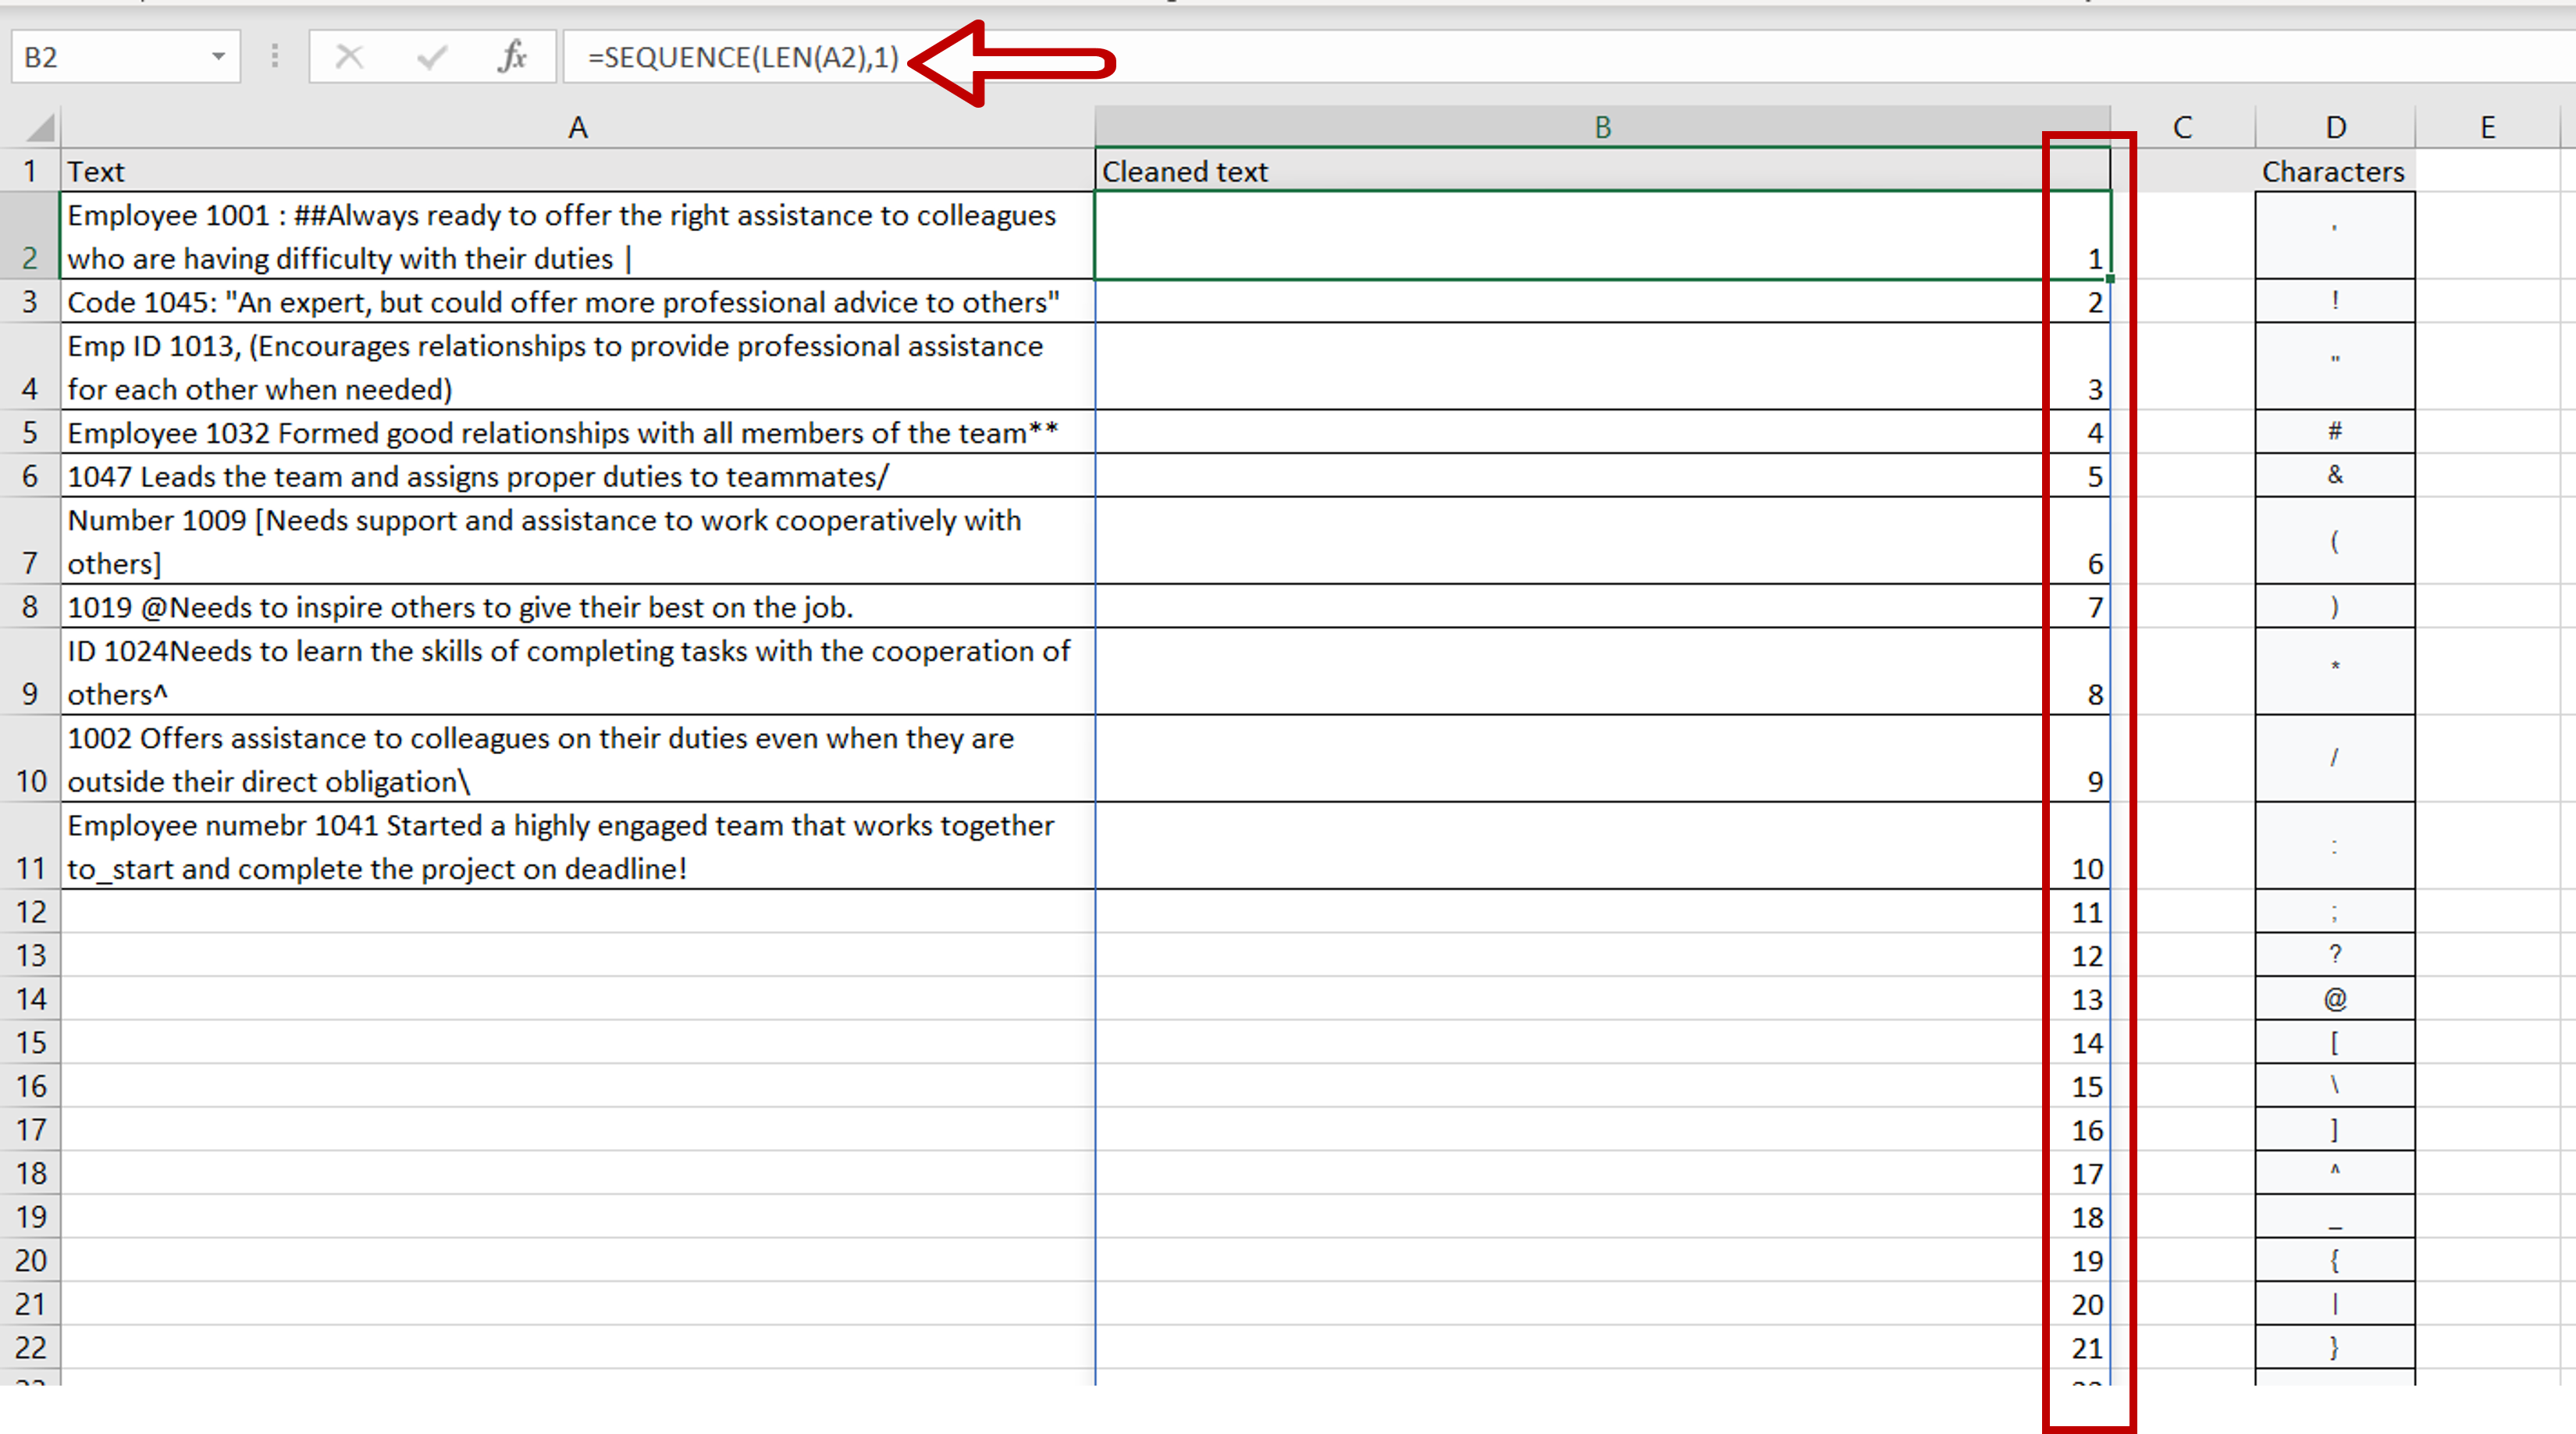Open the Name Box dropdown arrow
The image size is (2576, 1434).
pos(218,57)
